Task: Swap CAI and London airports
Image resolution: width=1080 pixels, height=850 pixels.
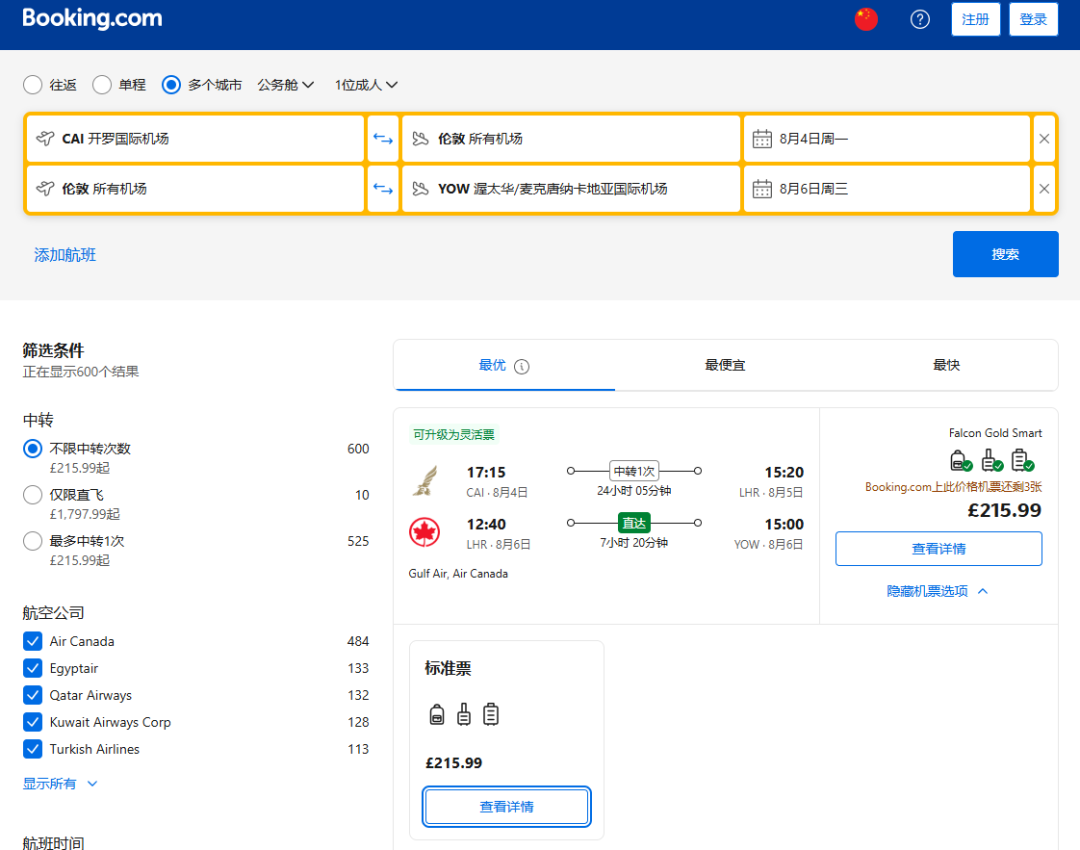Action: point(383,138)
